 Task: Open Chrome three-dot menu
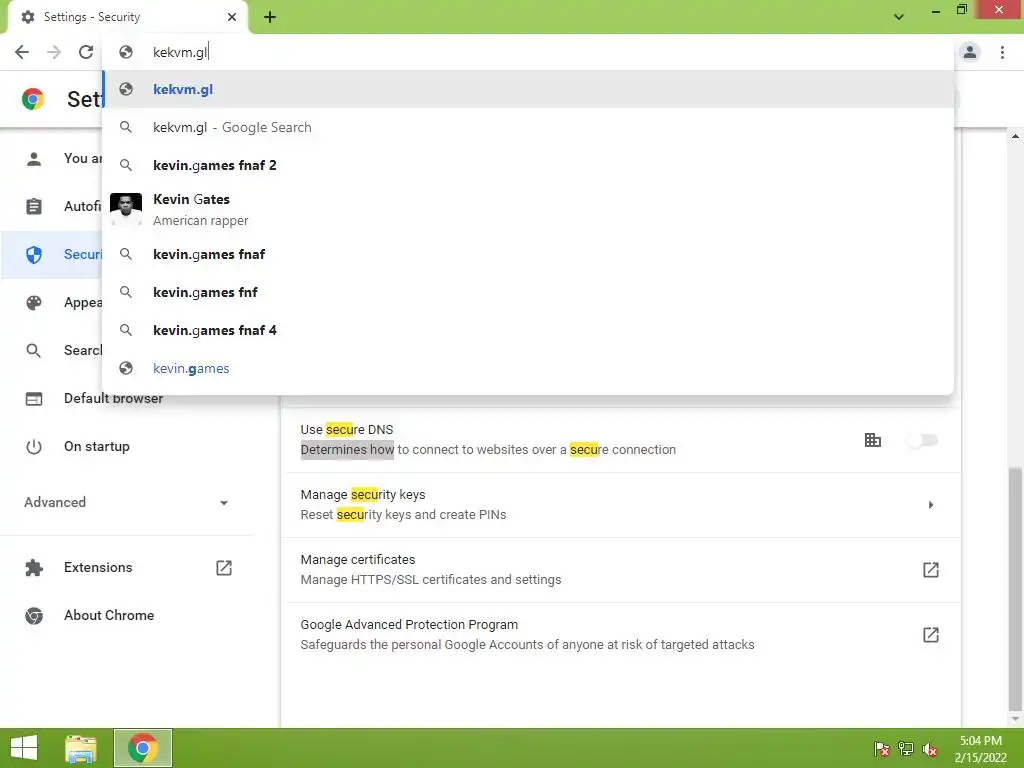[x=1002, y=52]
